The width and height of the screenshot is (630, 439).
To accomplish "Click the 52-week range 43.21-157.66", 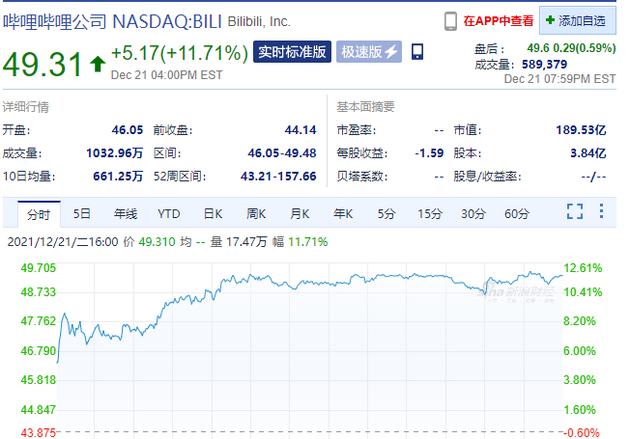I will point(278,176).
